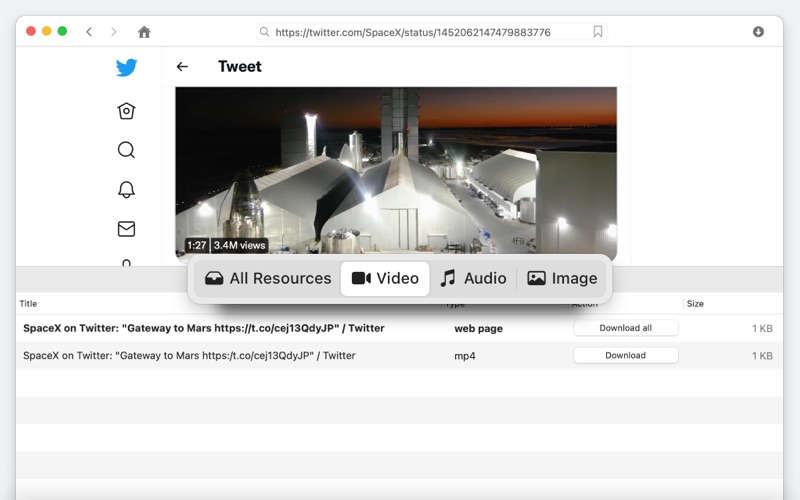Click the Download all button
800x500 pixels.
pyautogui.click(x=626, y=328)
